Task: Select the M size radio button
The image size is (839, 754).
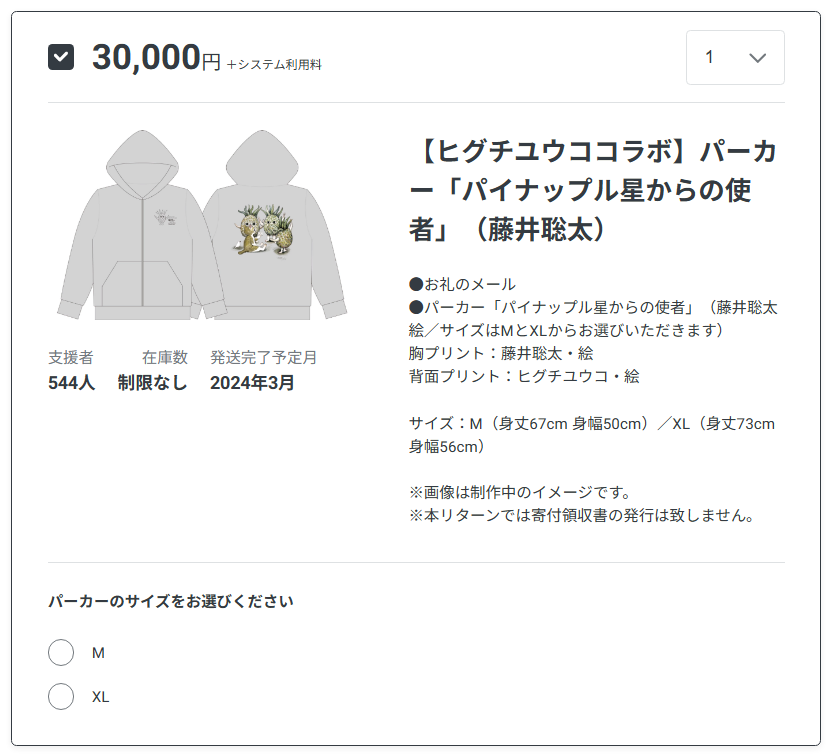Action: tap(61, 652)
